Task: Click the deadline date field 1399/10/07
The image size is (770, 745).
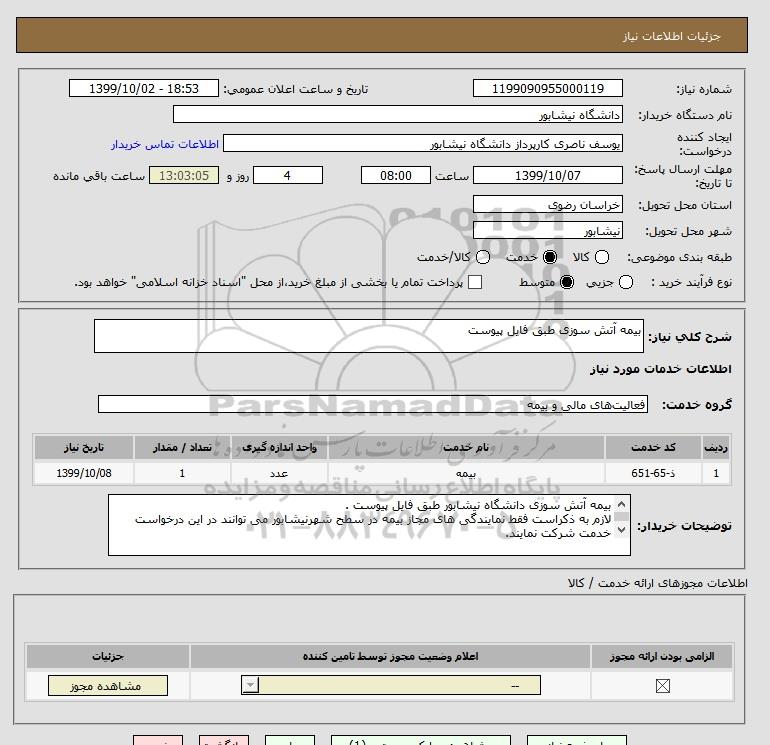Action: coord(548,175)
